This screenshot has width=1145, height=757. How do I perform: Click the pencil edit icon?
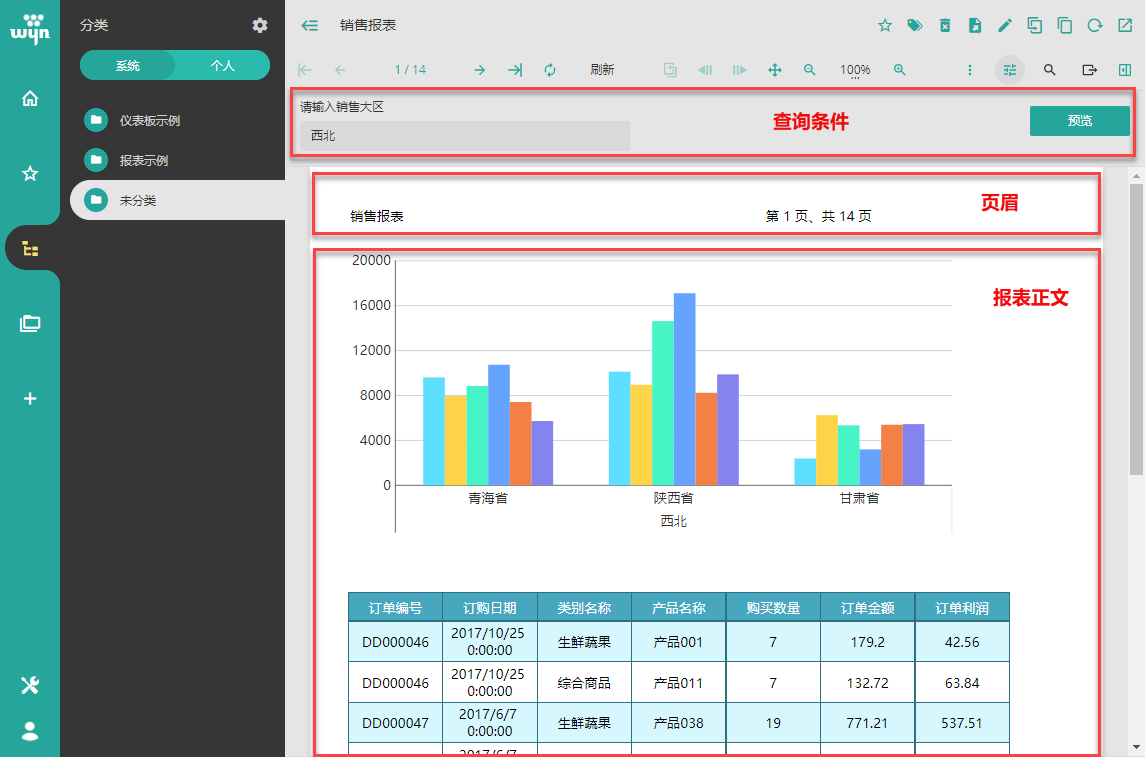(x=1005, y=26)
